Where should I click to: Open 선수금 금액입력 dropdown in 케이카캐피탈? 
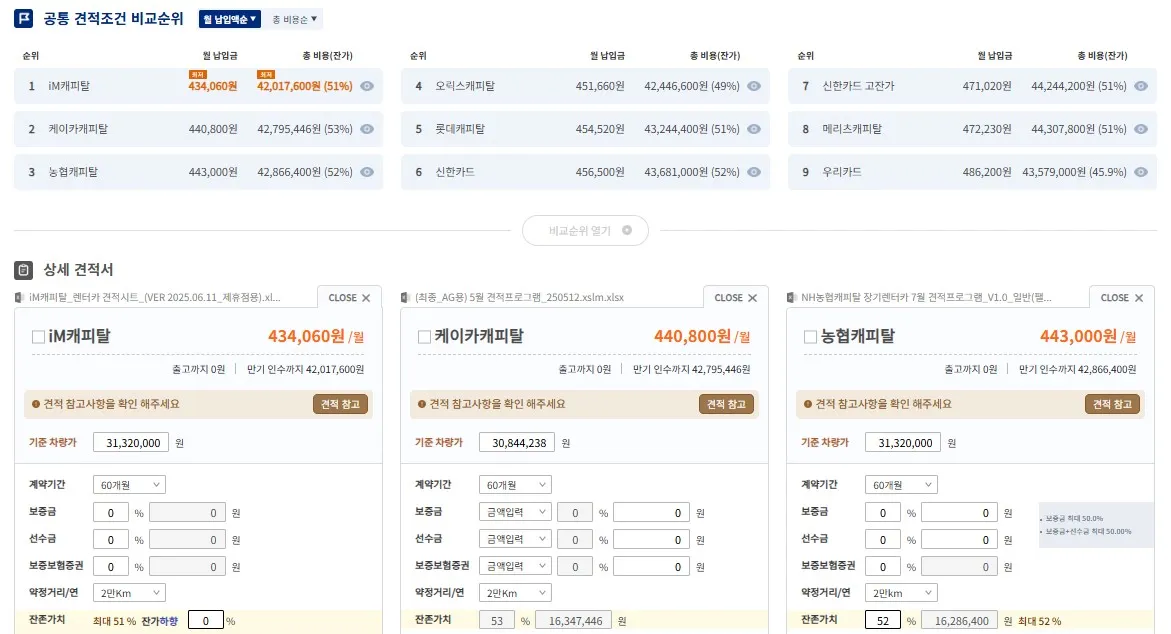click(x=515, y=539)
